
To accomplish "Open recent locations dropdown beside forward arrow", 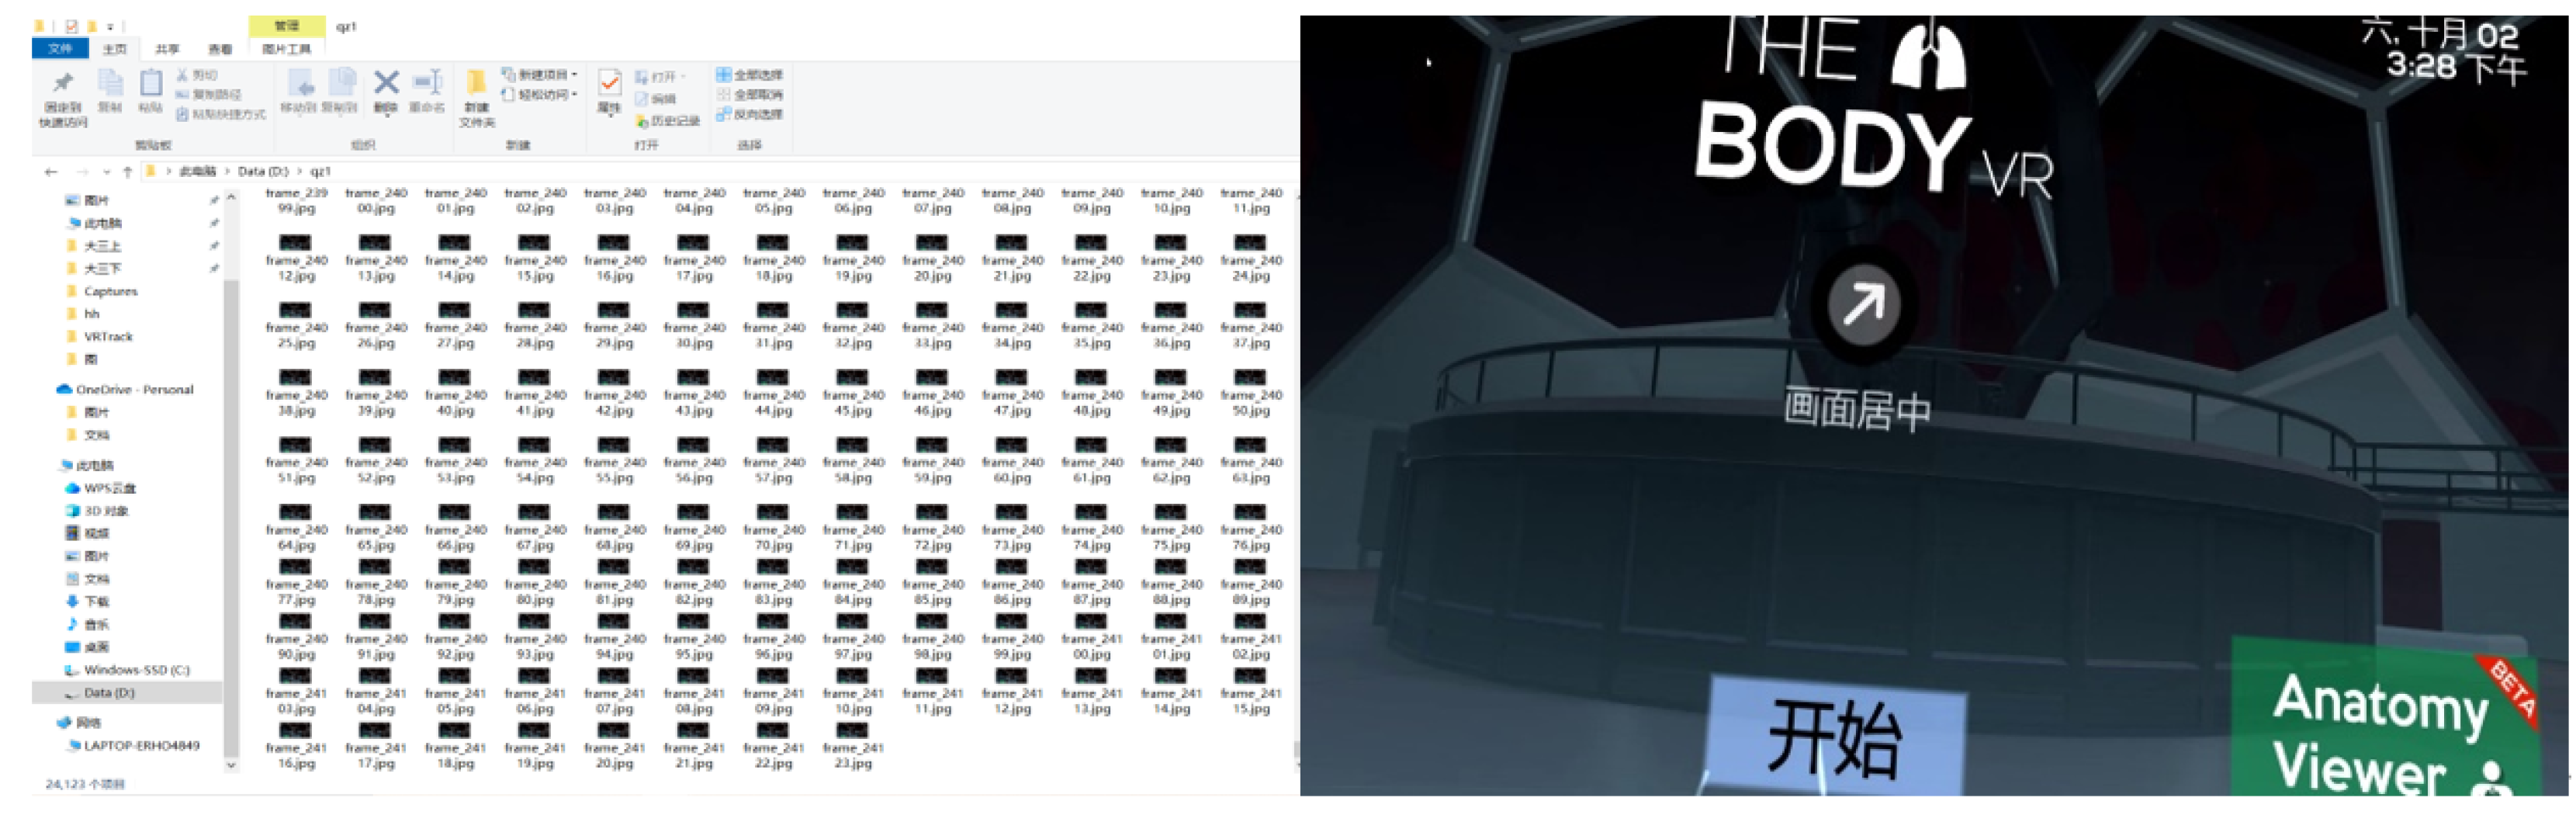I will coord(106,172).
